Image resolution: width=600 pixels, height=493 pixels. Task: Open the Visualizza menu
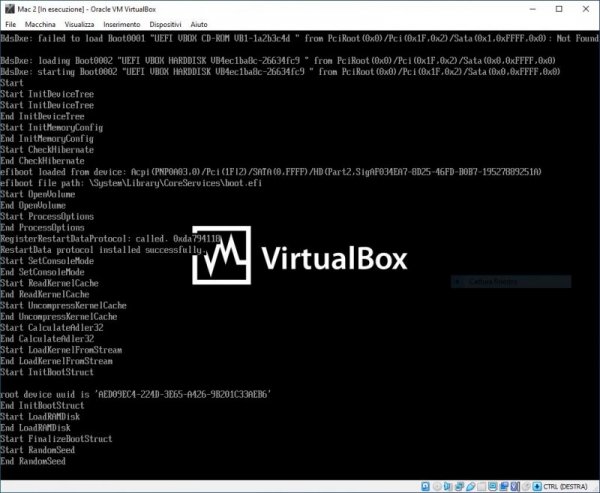coord(79,24)
